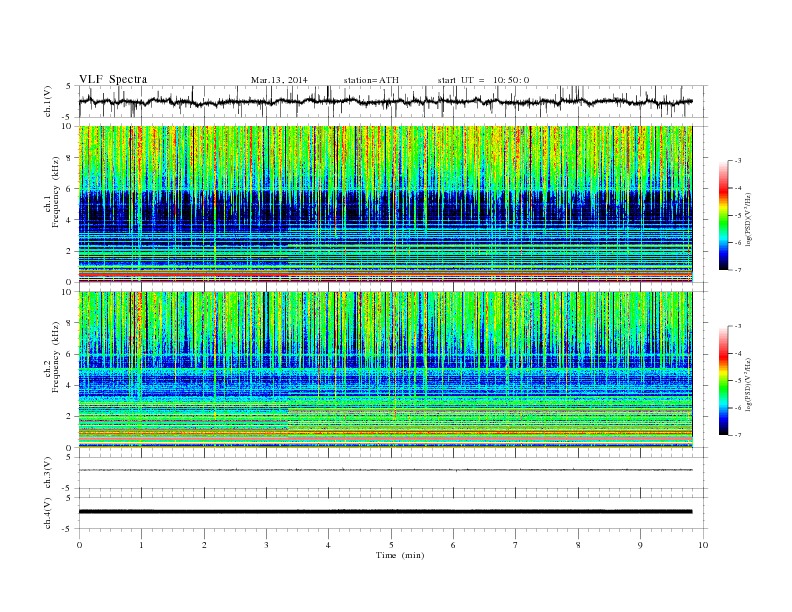Click time axis tick label "5"
Screen dimensions: 792x612
click(x=391, y=545)
